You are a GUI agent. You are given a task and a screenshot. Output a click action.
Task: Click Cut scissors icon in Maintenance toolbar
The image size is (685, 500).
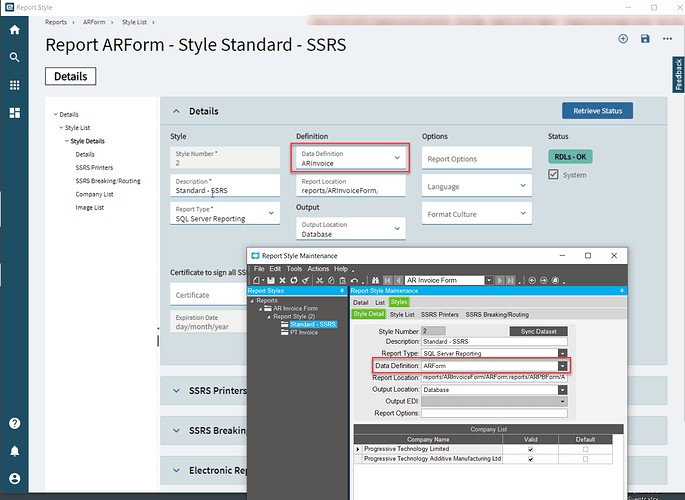point(319,280)
